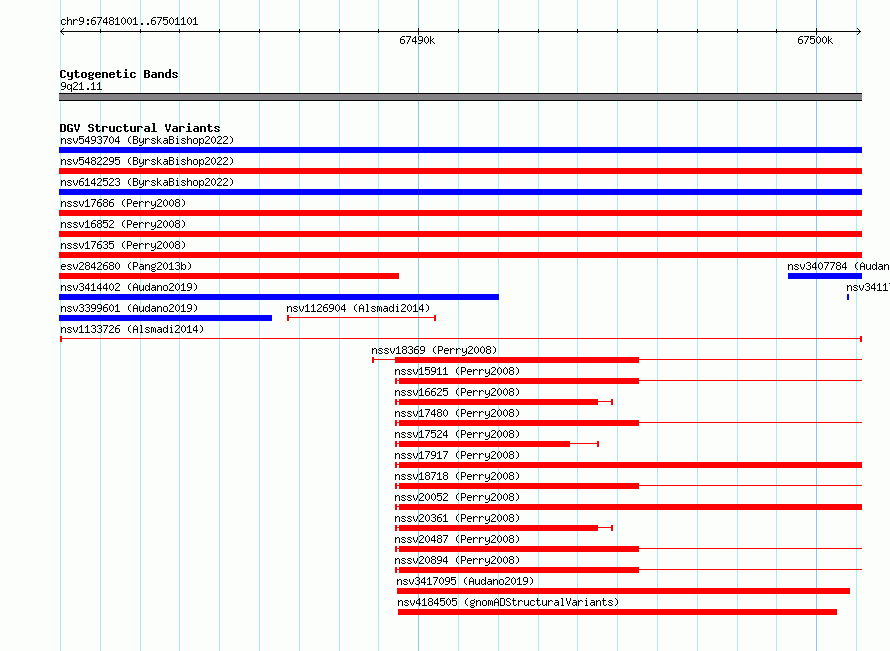
Task: Open the nssv17524 (Perry2008) label
Action: pyautogui.click(x=457, y=434)
